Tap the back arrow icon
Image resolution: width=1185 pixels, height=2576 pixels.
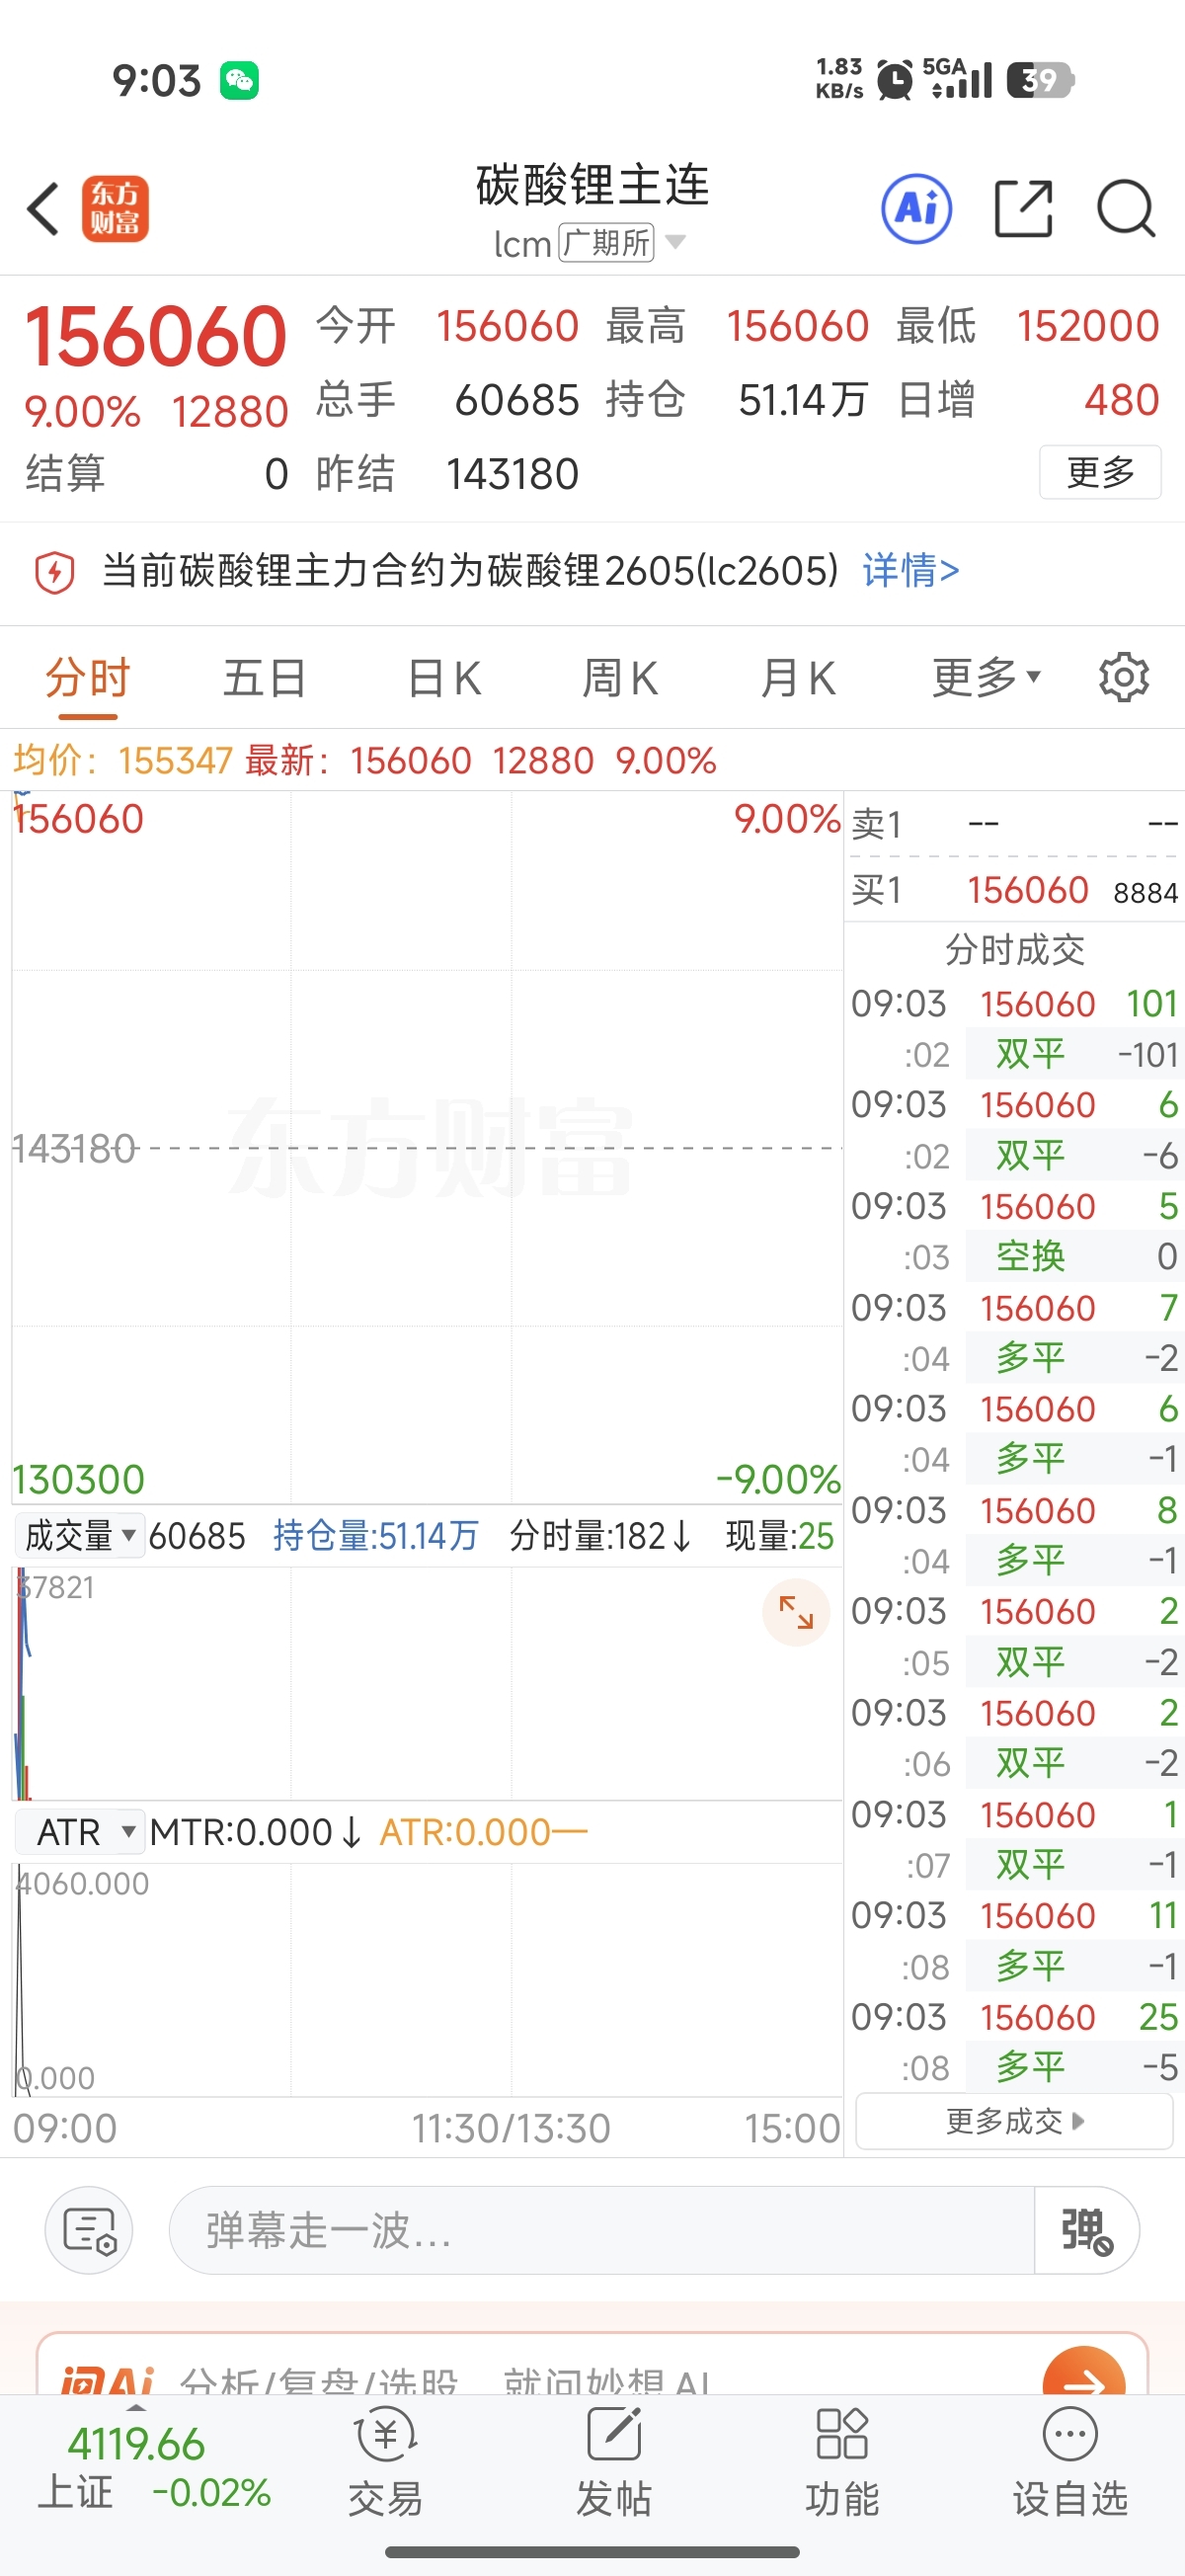44,209
